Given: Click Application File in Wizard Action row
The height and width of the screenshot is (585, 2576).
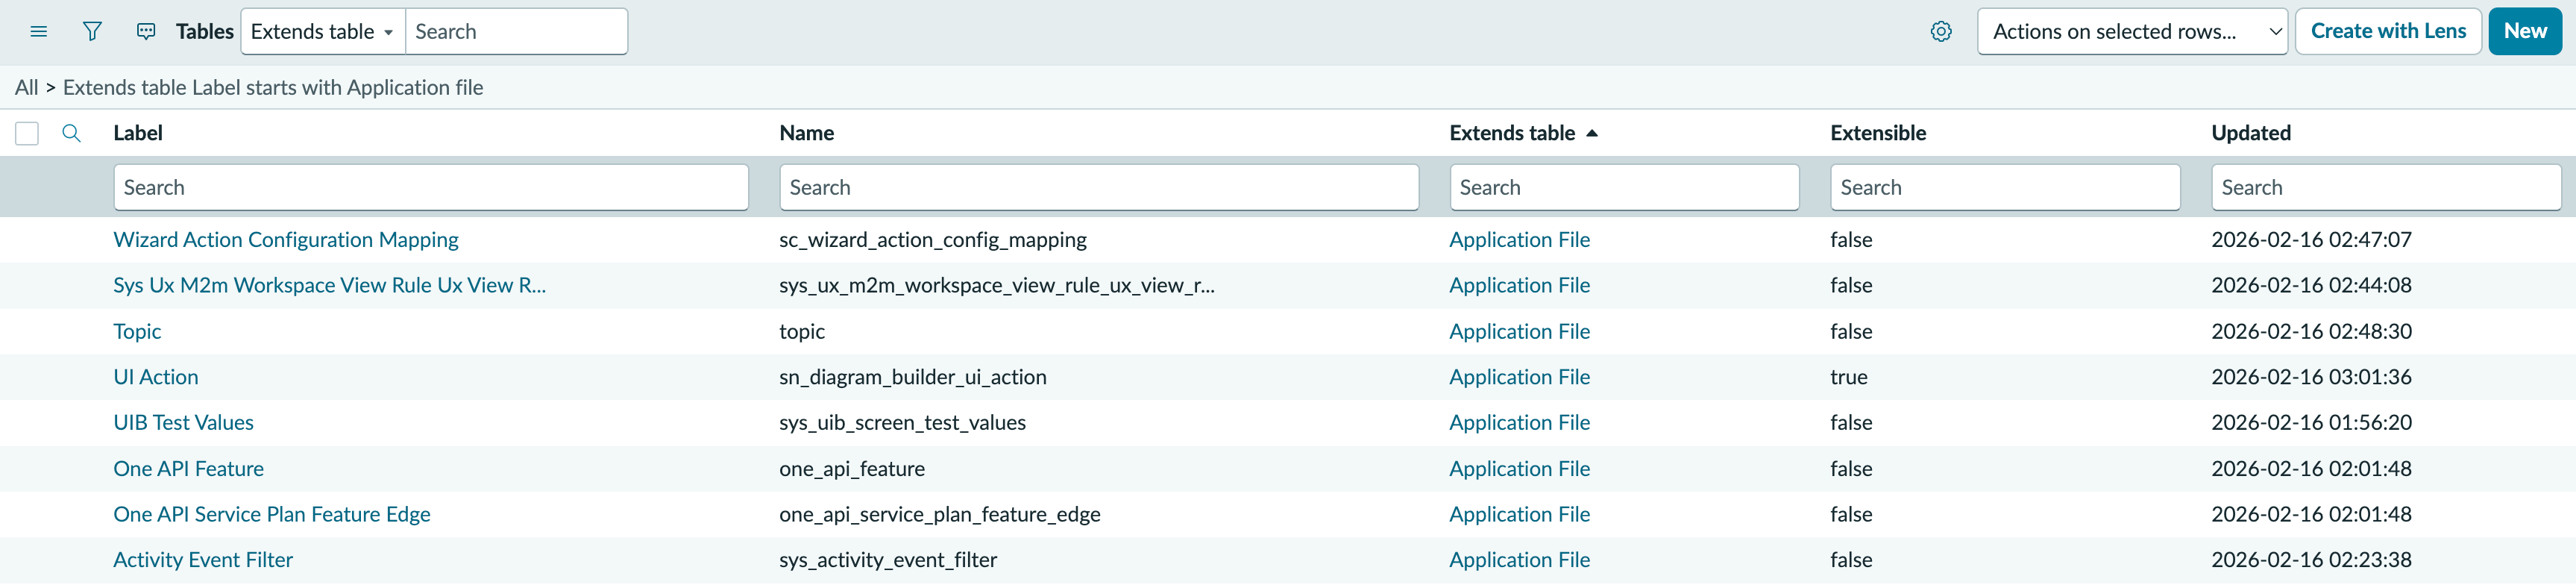Looking at the screenshot, I should pos(1519,240).
